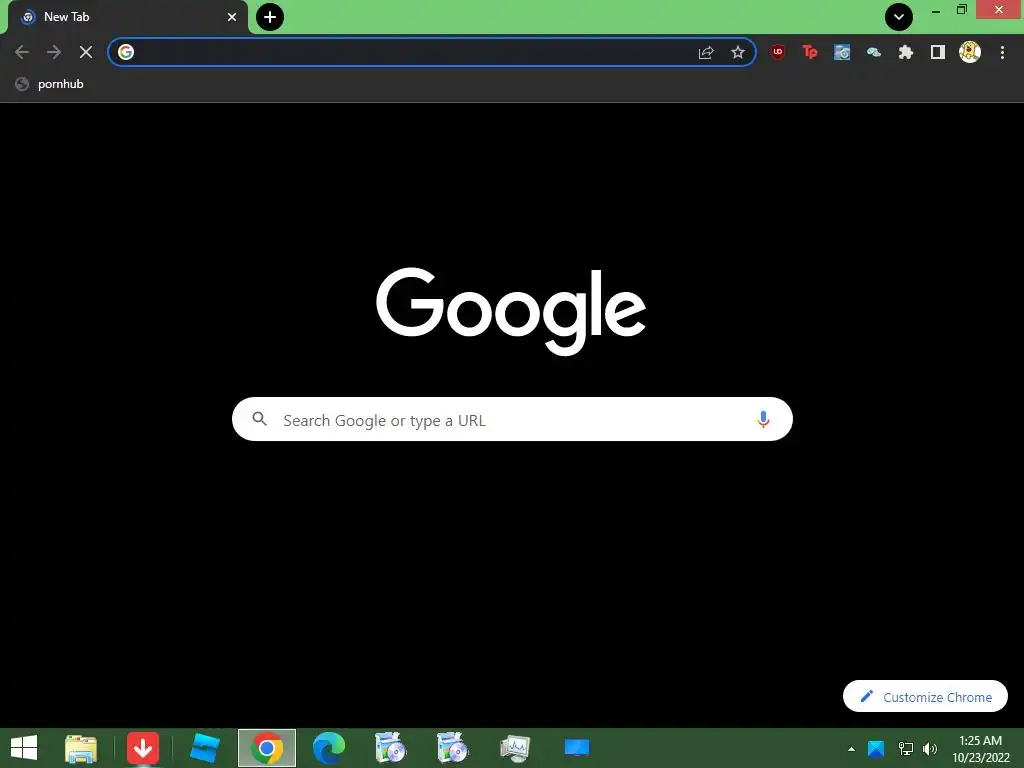The width and height of the screenshot is (1024, 768).
Task: Click the Google icon in the address bar
Action: click(126, 52)
